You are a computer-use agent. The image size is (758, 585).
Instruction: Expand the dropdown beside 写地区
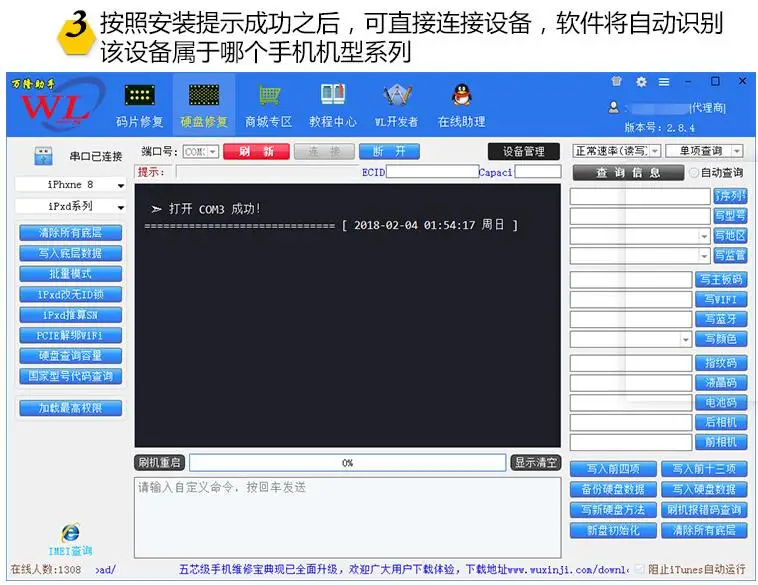[704, 236]
